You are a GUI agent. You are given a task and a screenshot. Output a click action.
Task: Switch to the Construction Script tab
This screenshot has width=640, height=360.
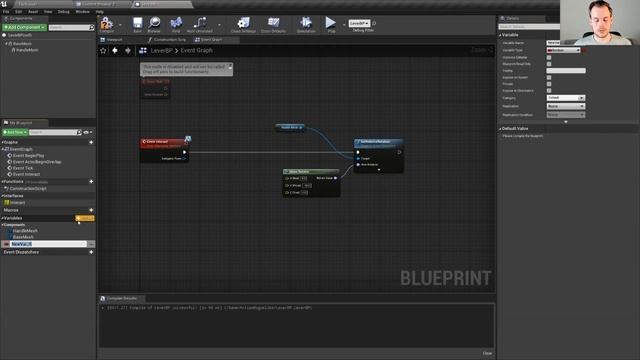click(x=167, y=40)
